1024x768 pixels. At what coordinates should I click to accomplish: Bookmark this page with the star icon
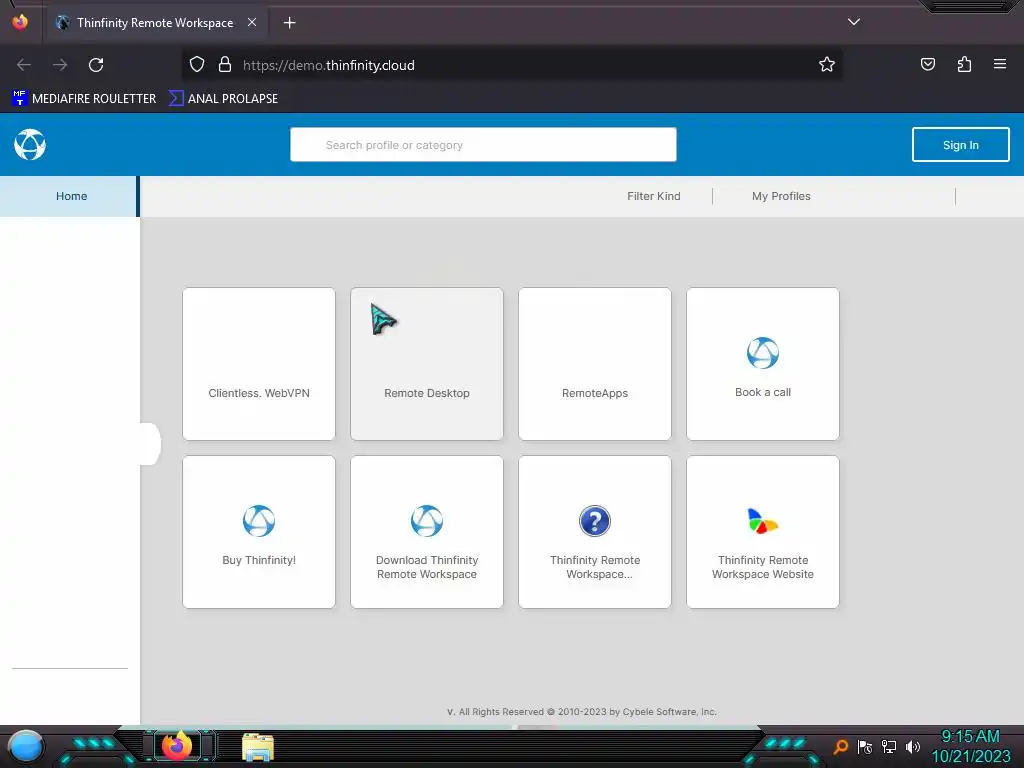point(827,64)
